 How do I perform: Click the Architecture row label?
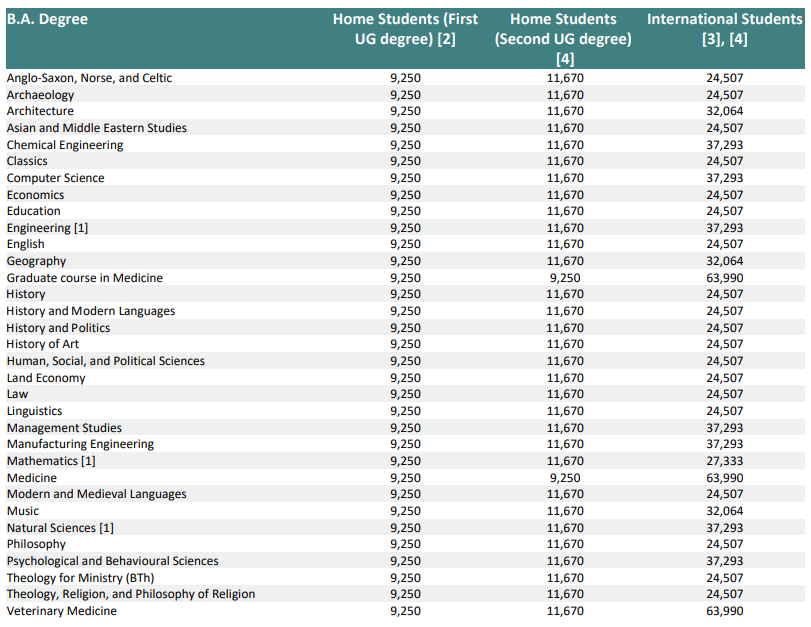[x=40, y=111]
